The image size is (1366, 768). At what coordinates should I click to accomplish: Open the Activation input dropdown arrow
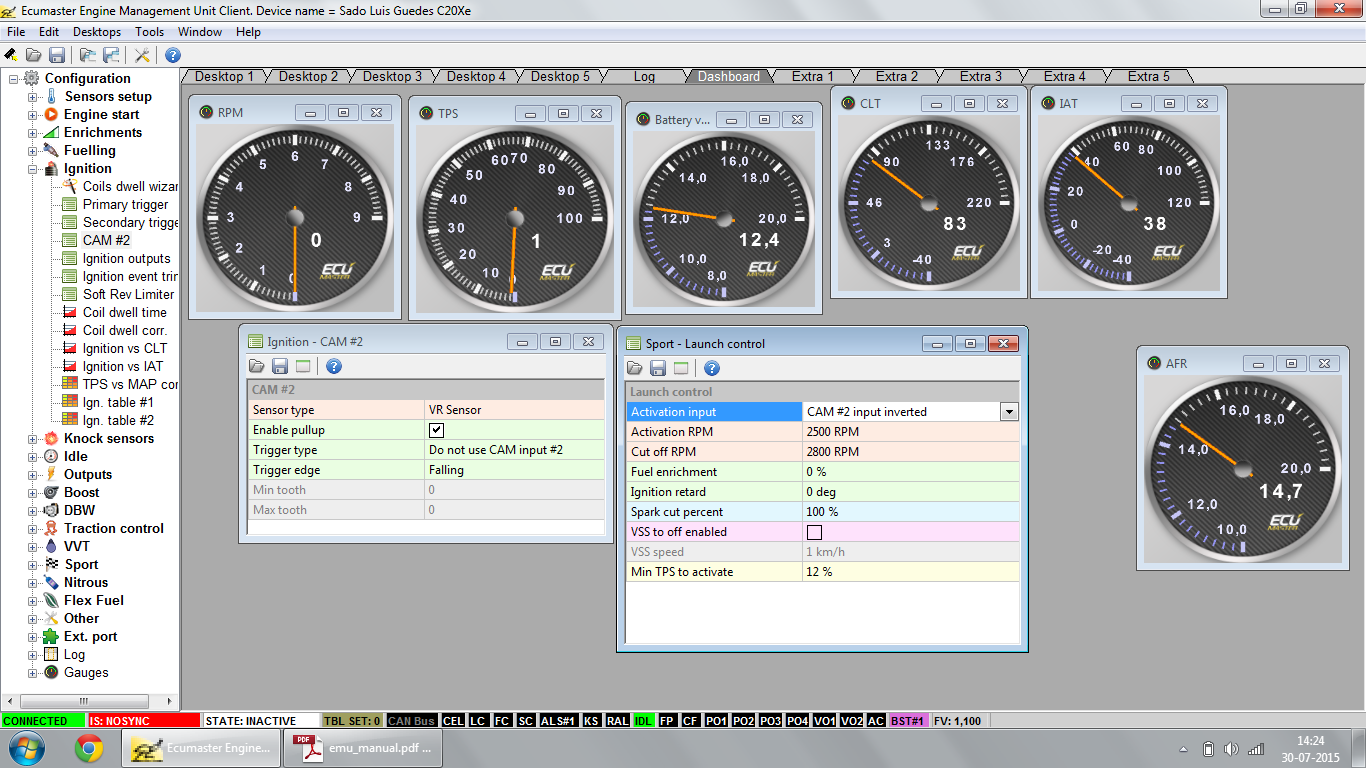pos(1009,412)
